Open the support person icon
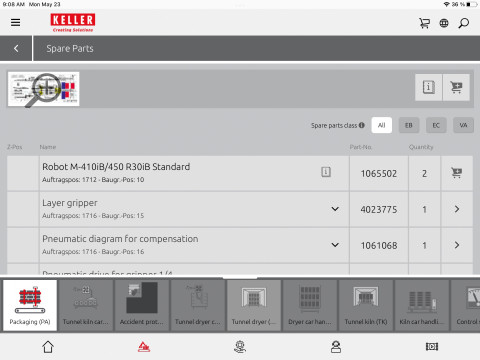480x360 pixels. tap(336, 347)
